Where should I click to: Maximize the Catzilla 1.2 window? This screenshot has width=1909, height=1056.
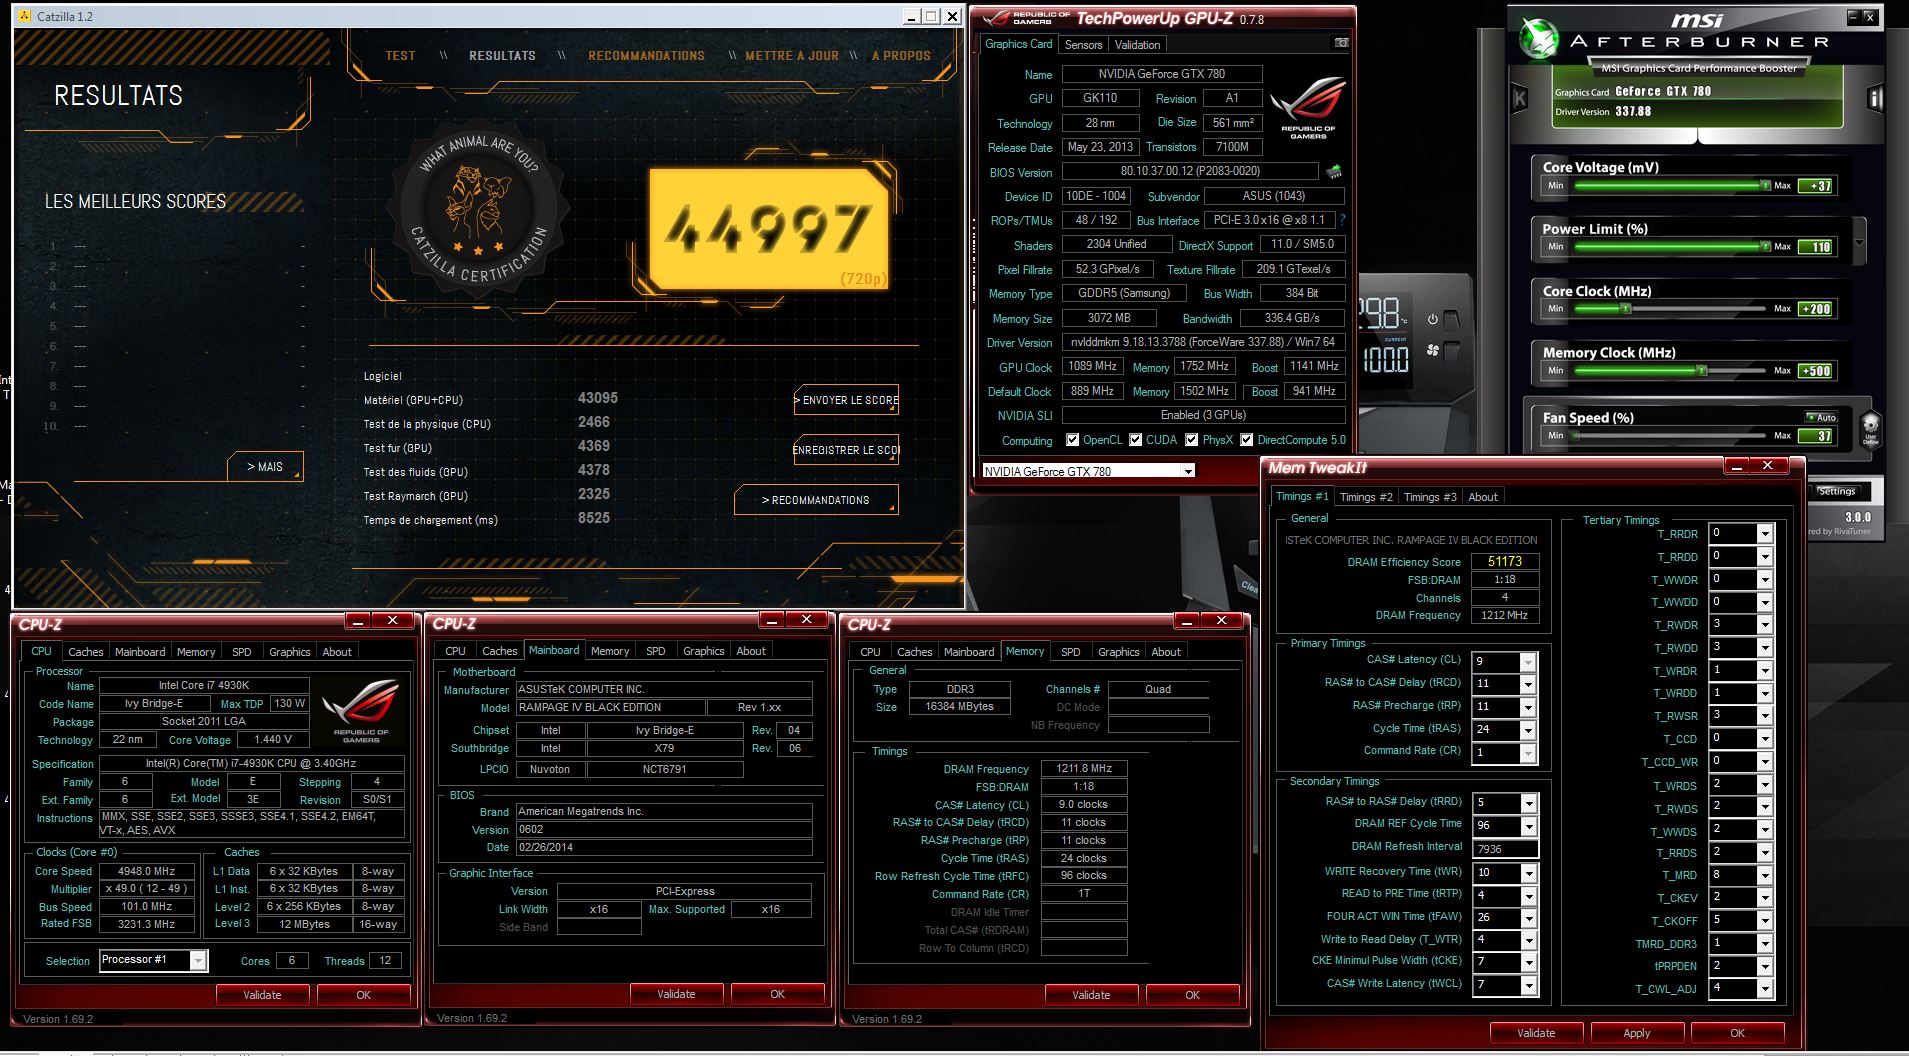pos(931,16)
